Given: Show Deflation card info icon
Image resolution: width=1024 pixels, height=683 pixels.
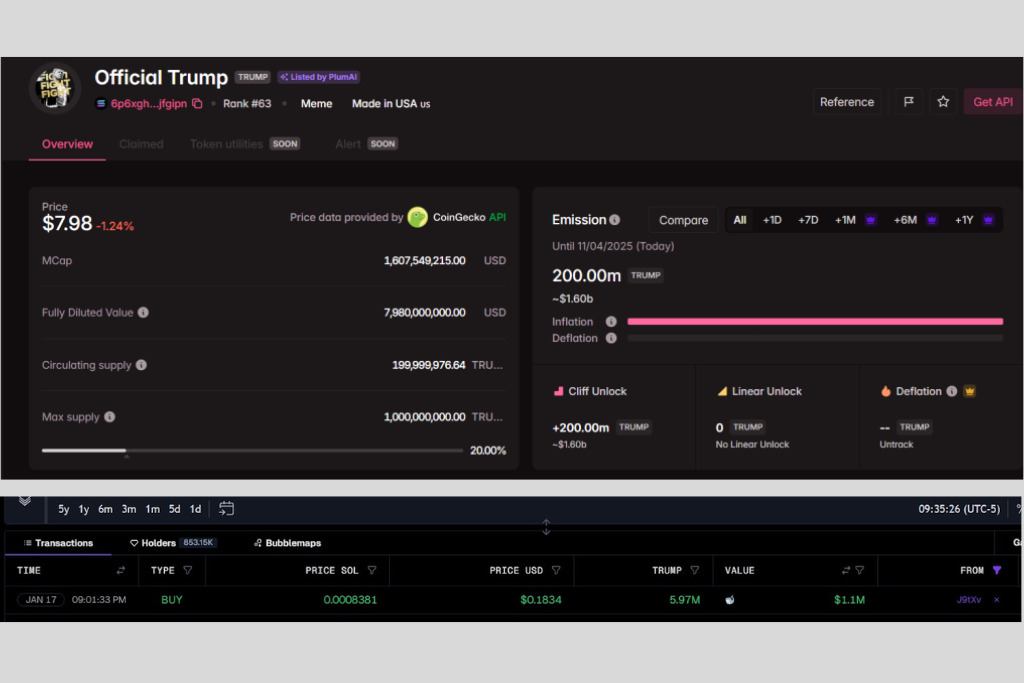Looking at the screenshot, I should [x=952, y=391].
